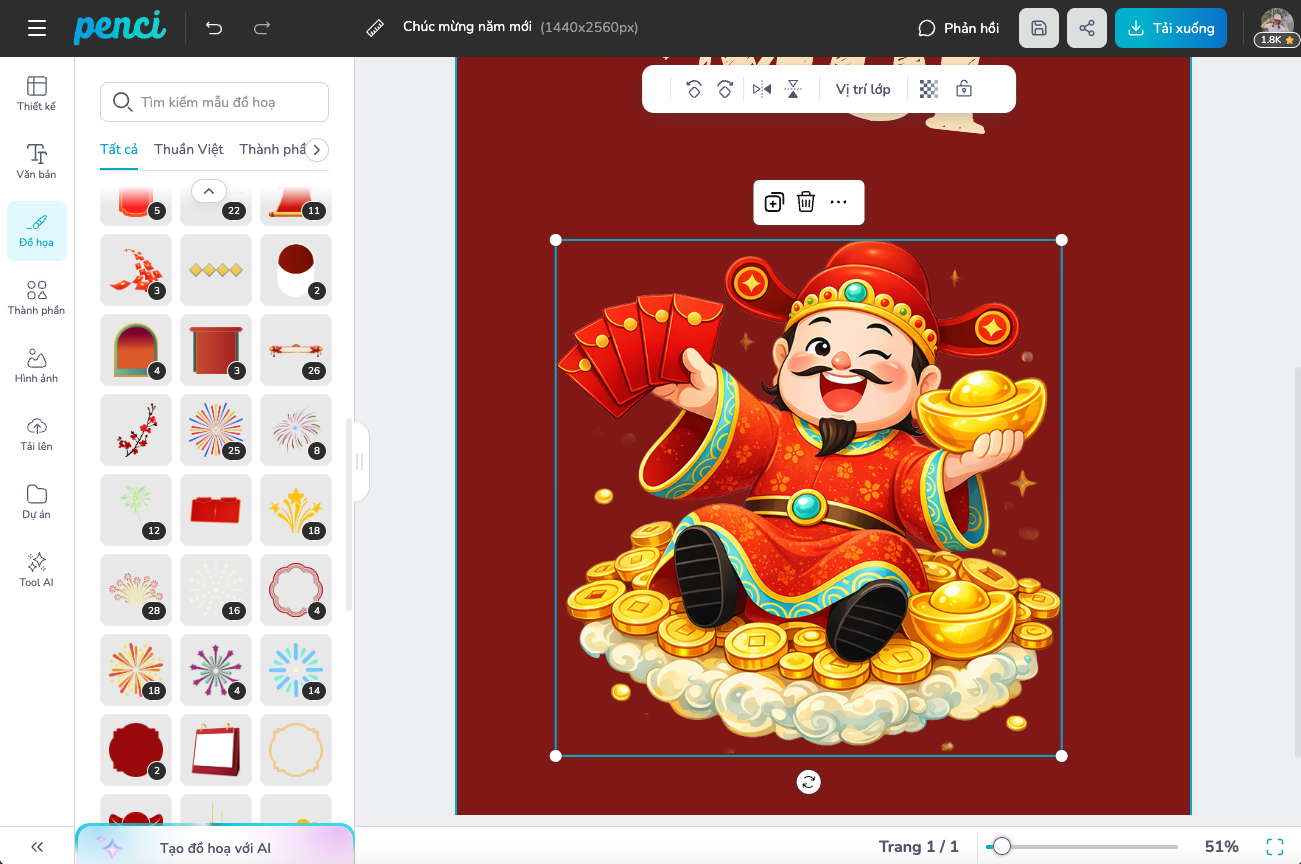
Task: Click Tạo đồ hoạ với AI button
Action: pyautogui.click(x=215, y=848)
